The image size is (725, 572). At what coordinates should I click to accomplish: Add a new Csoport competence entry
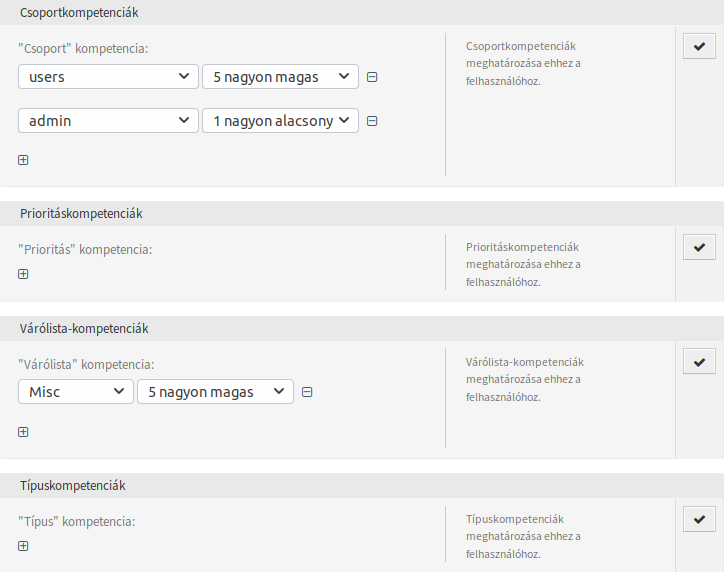coord(23,160)
